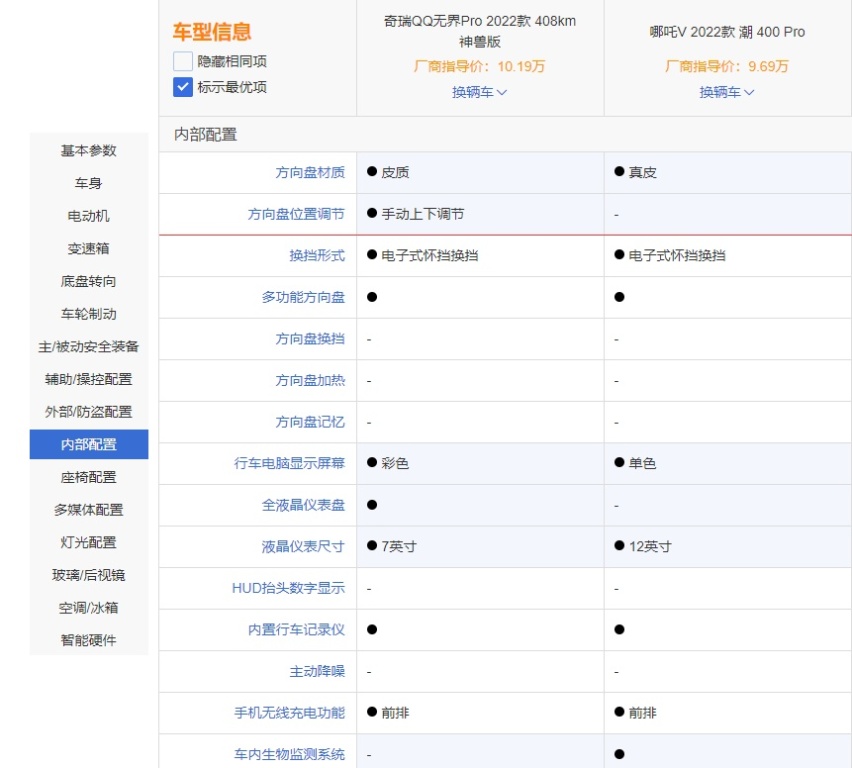Open the 液晶仪表尺寸 parameter link
Viewport: 852px width, 768px height.
coord(303,546)
